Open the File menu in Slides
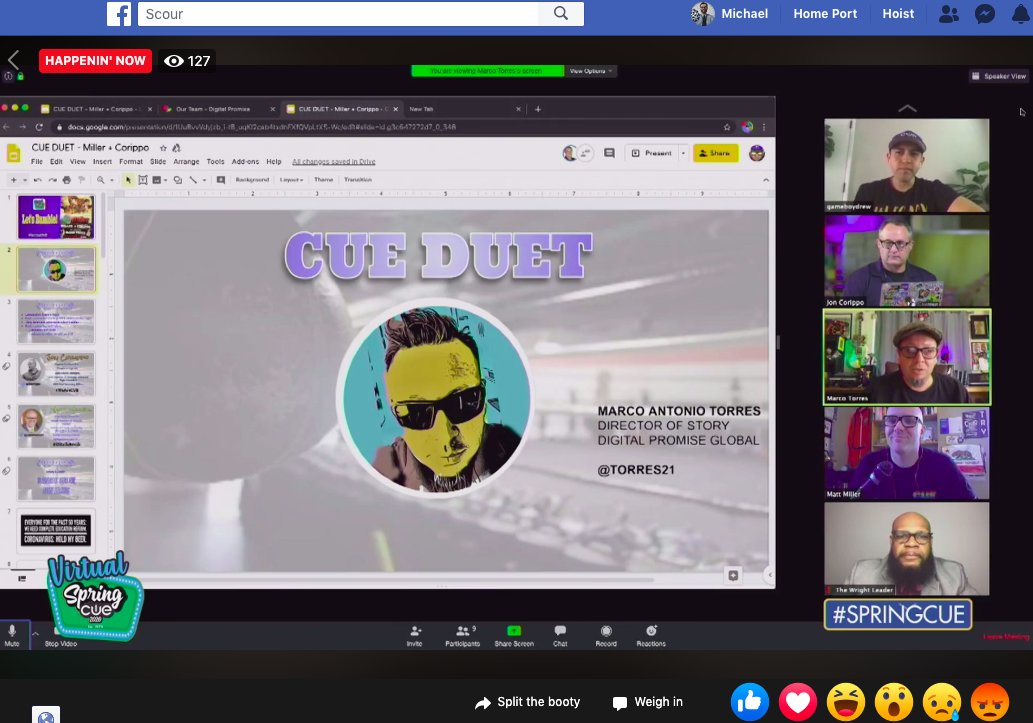The height and width of the screenshot is (723, 1033). (37, 161)
